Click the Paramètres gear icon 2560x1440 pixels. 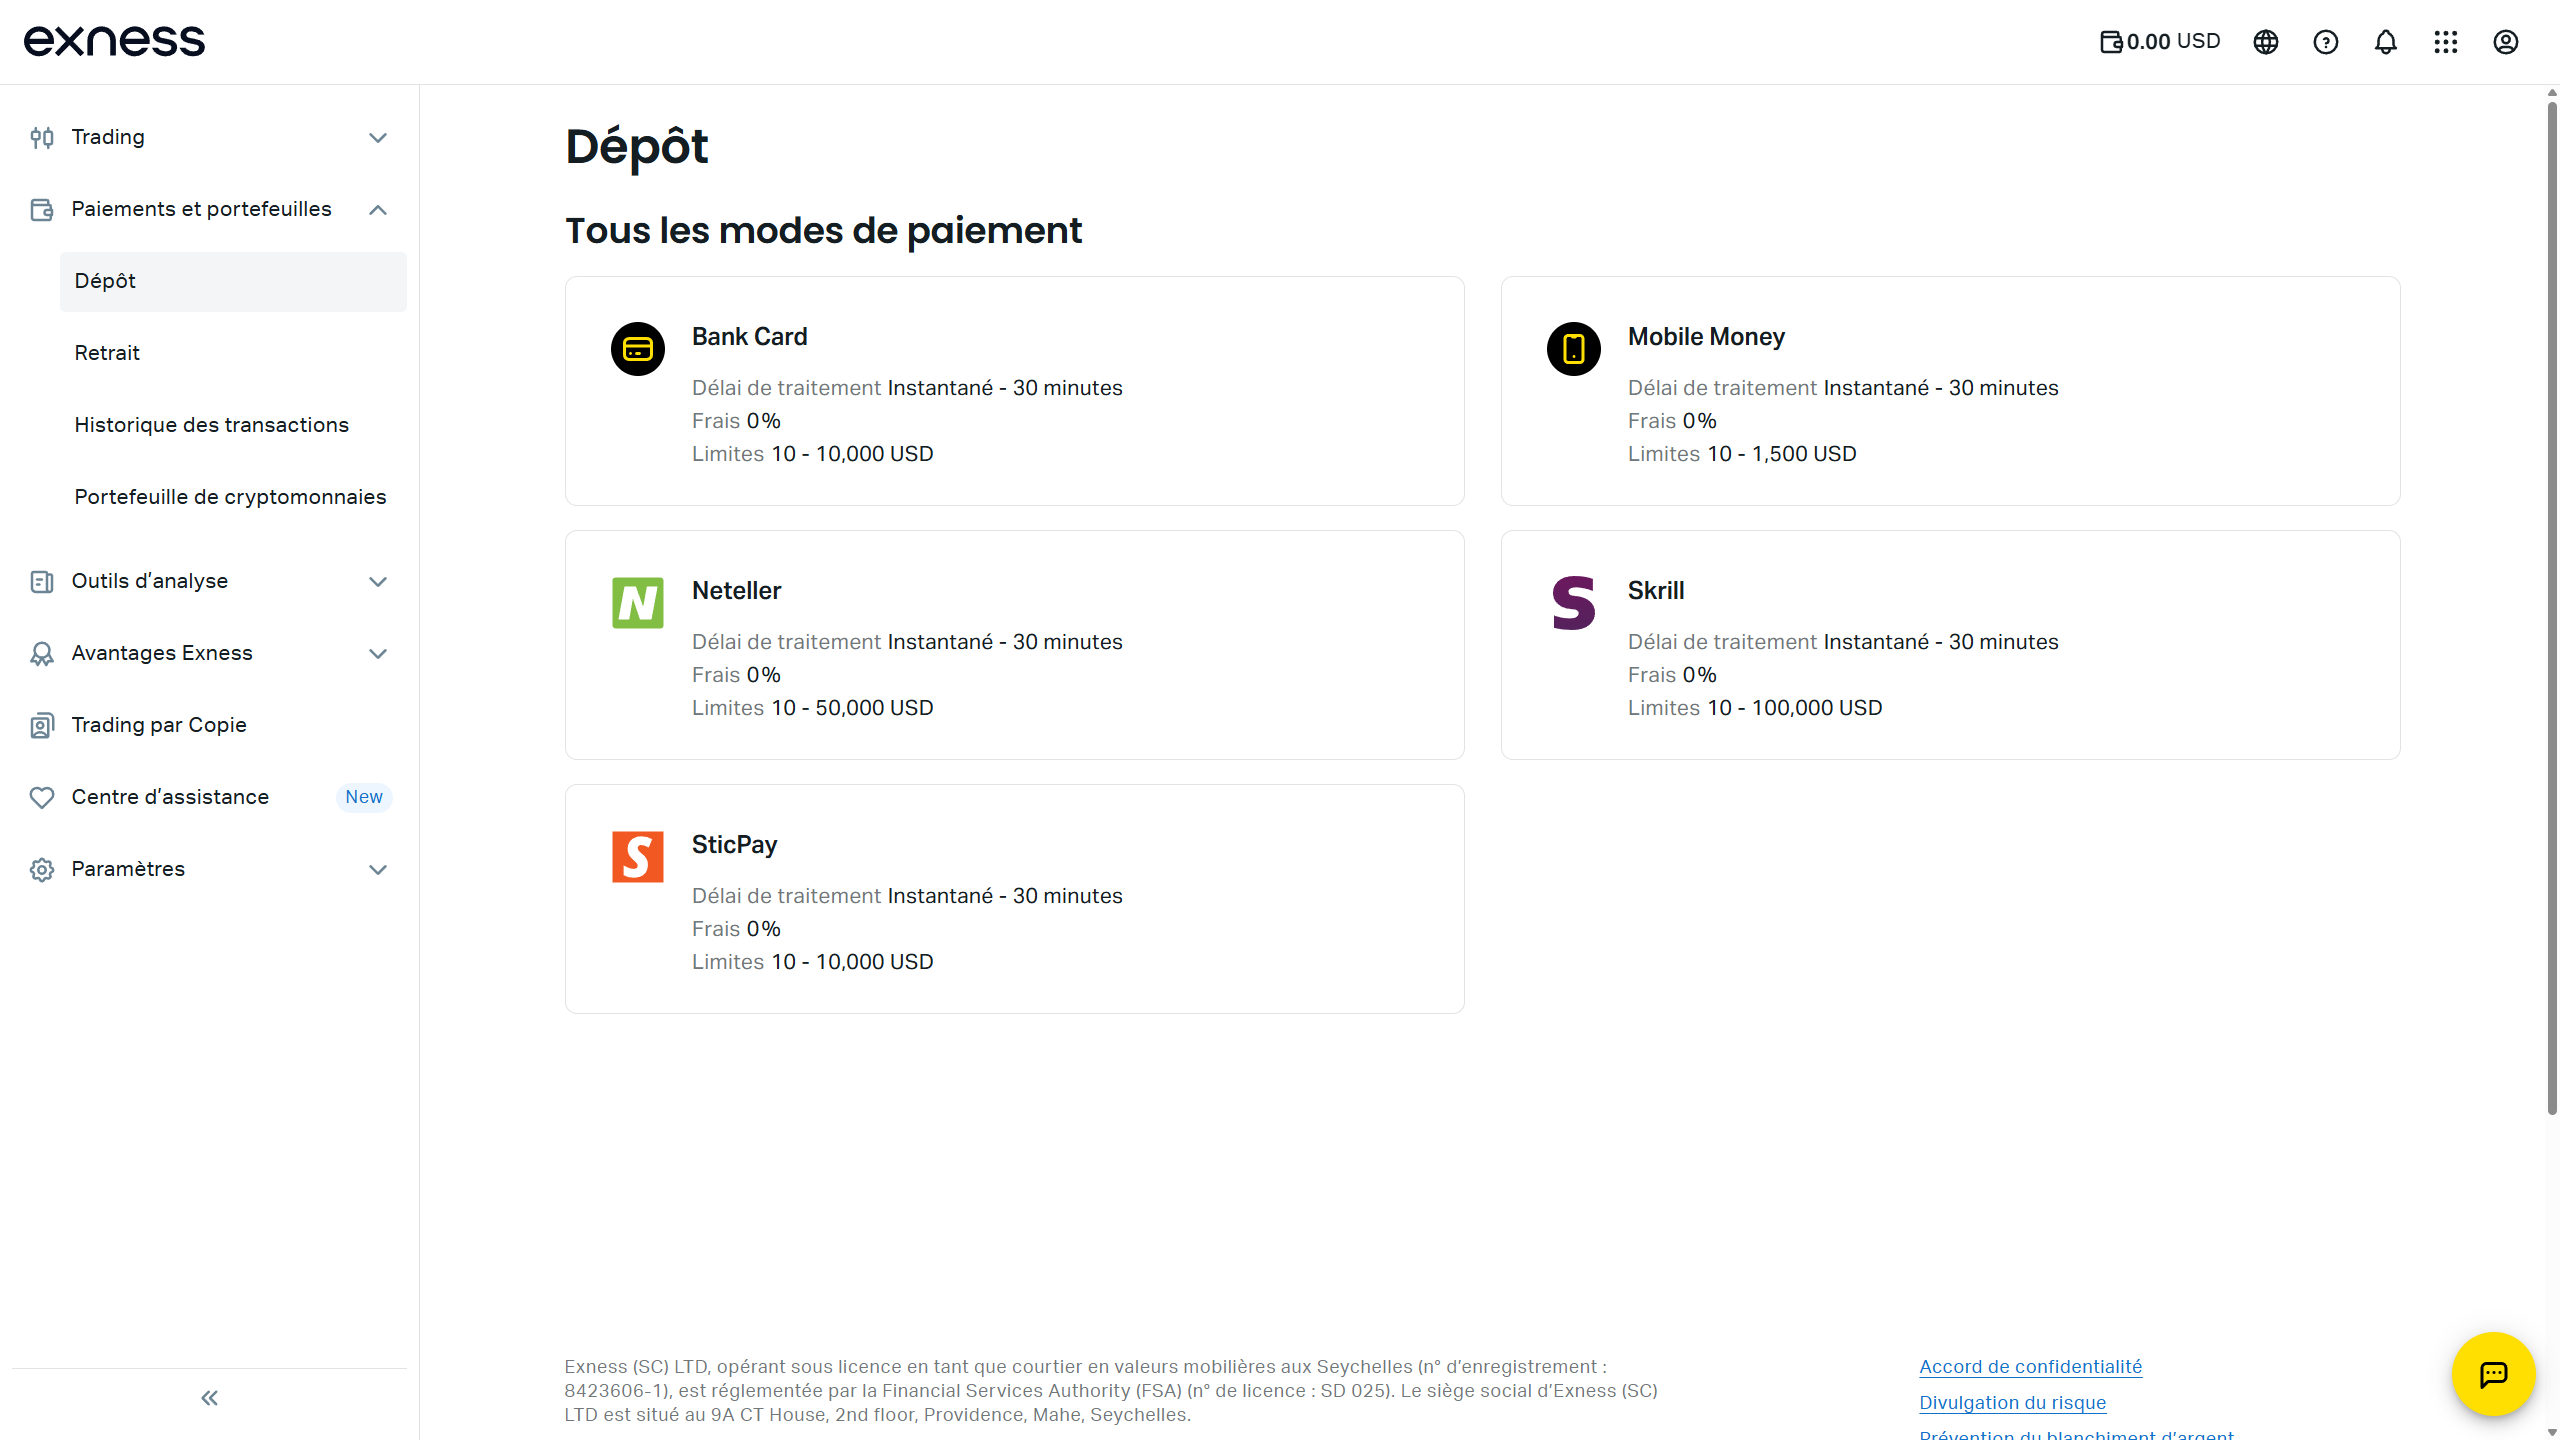click(x=42, y=869)
